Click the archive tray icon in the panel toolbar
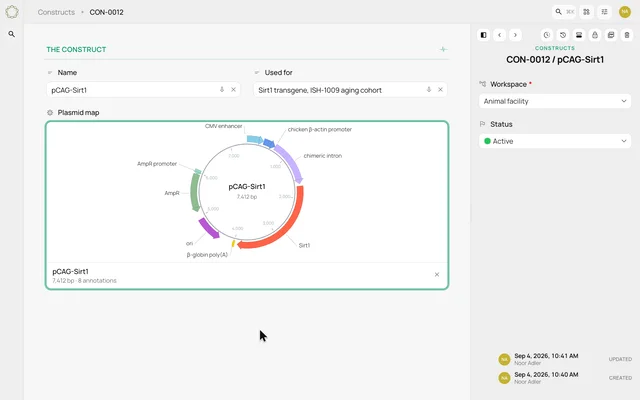The width and height of the screenshot is (640, 400). (579, 35)
